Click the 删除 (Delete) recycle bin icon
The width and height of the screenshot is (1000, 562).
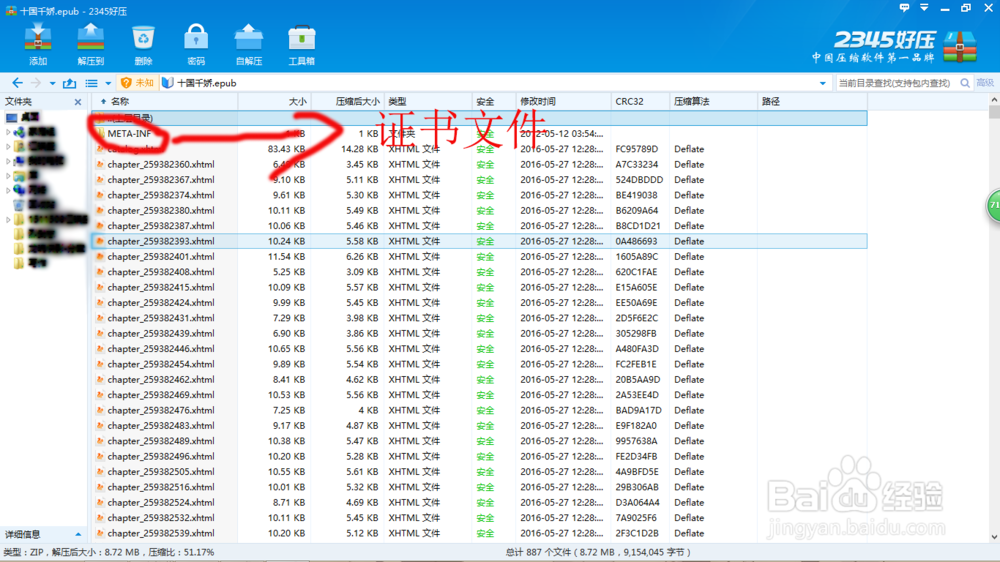tap(143, 43)
